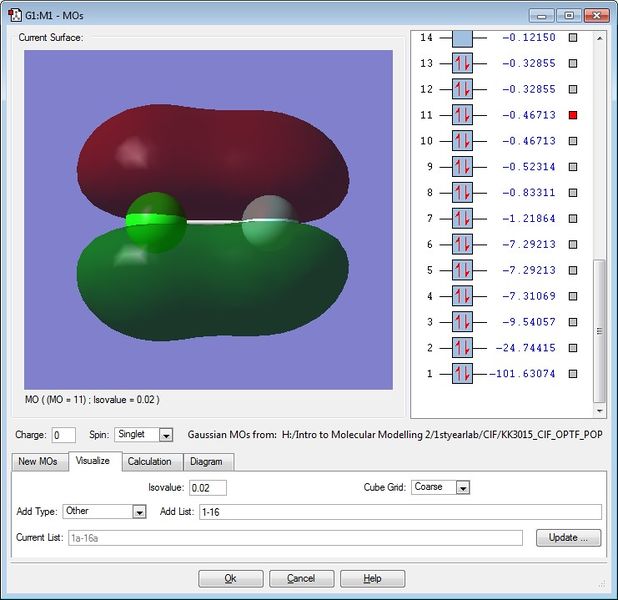Click the electron pair icon of orbital 1
618x600 pixels.
coord(462,374)
